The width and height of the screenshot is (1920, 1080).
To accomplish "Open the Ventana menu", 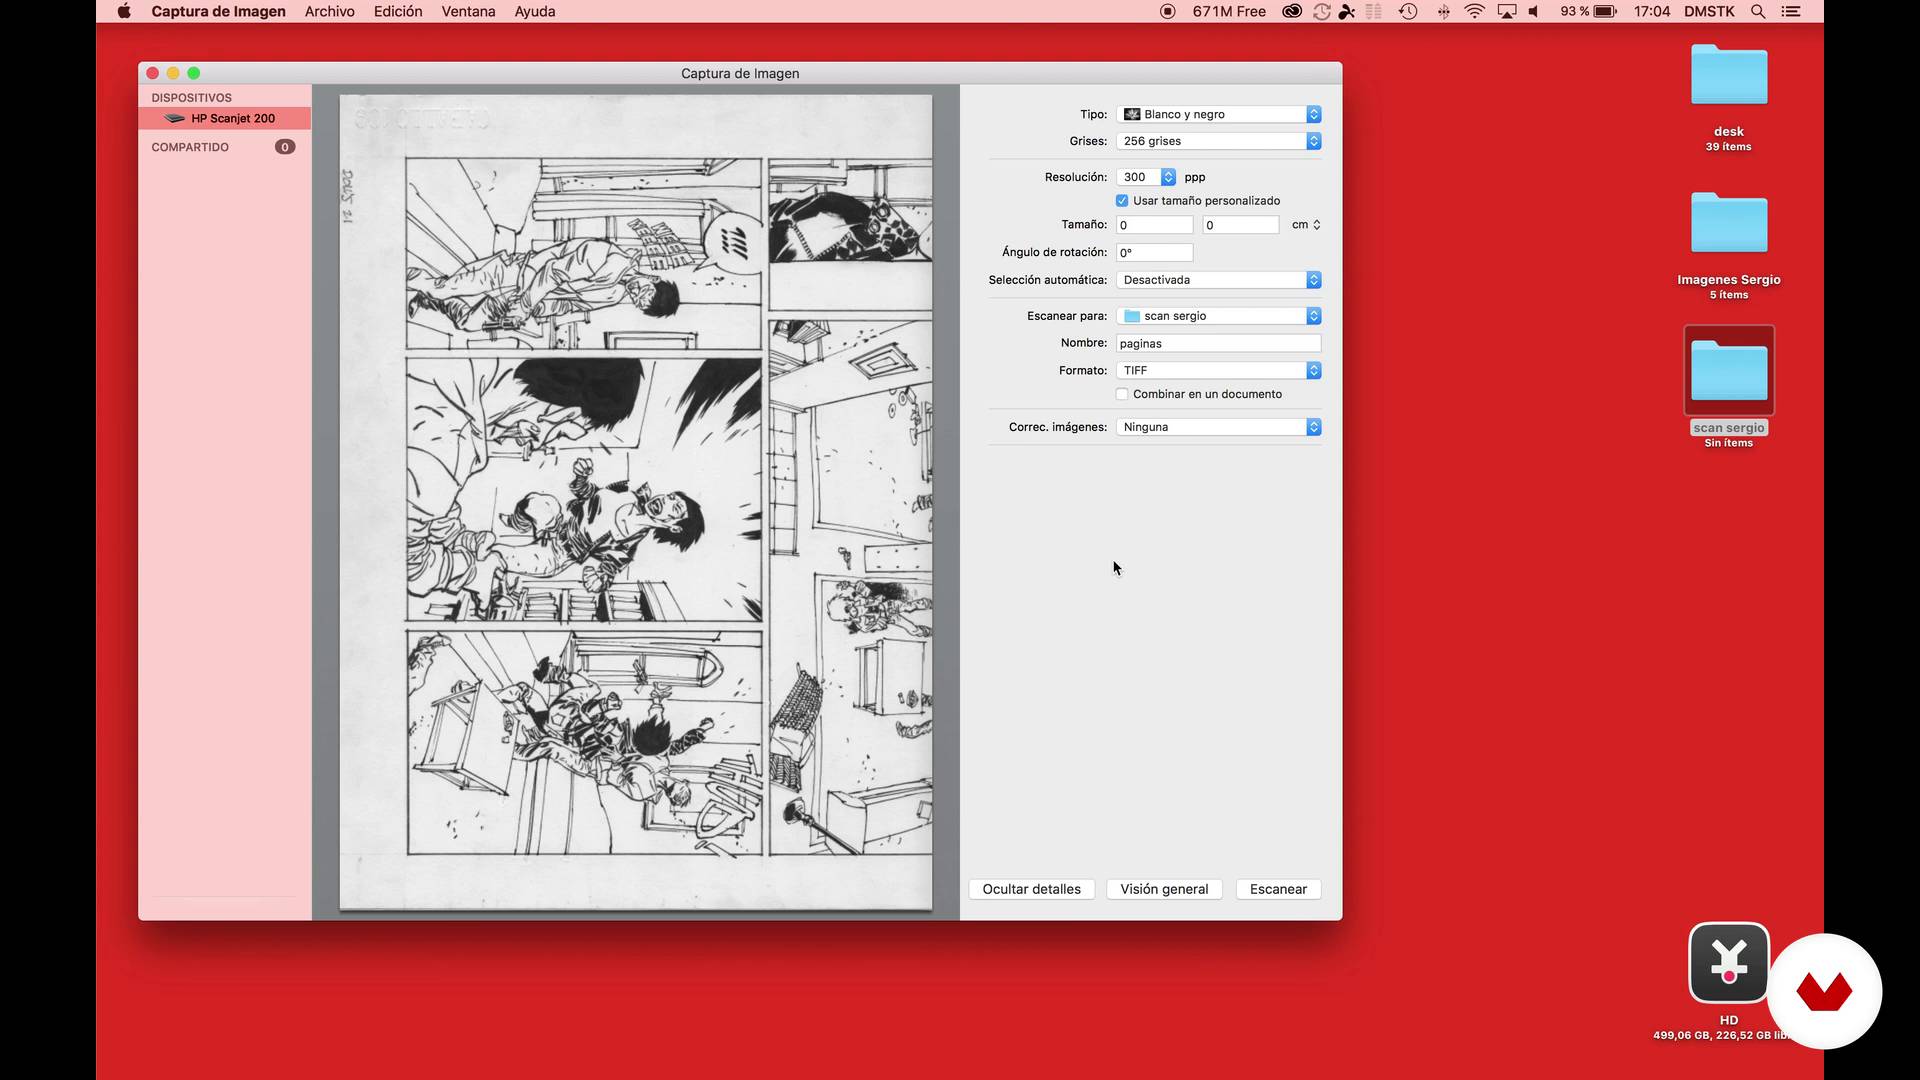I will (468, 11).
